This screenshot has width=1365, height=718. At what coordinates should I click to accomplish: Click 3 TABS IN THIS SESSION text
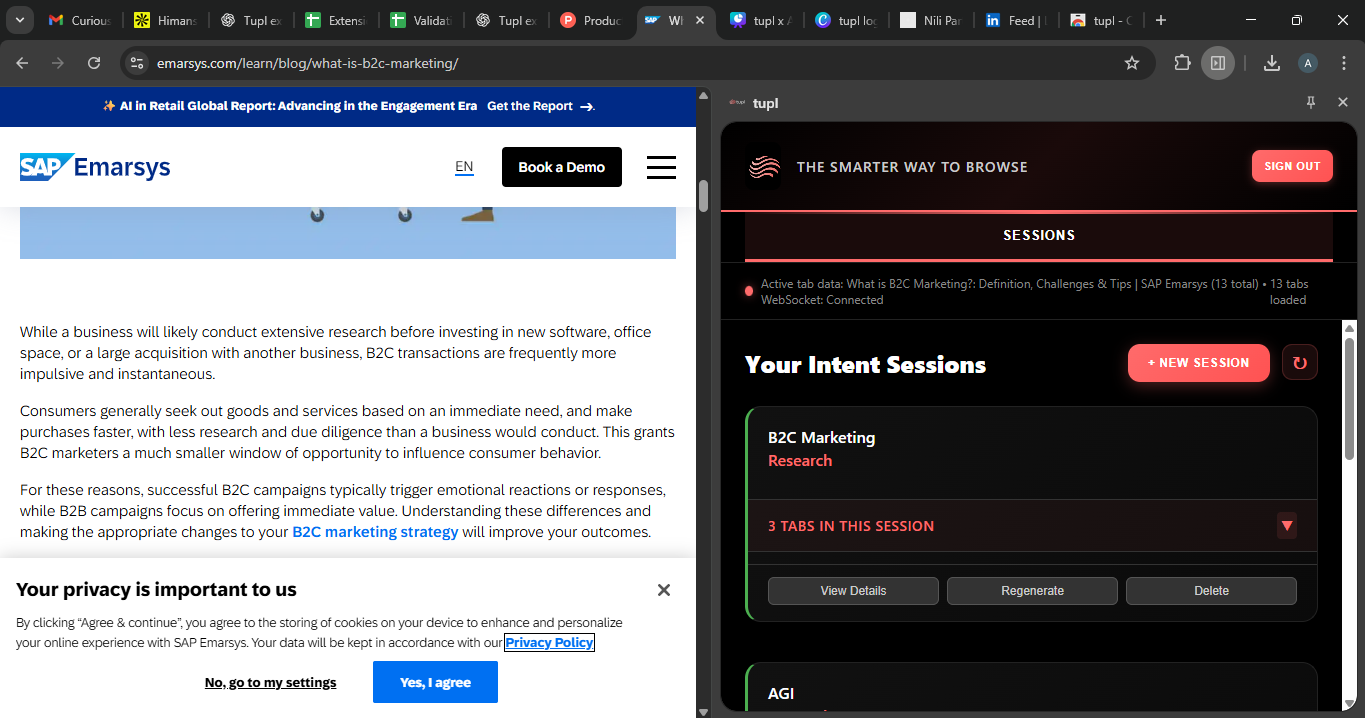pyautogui.click(x=851, y=526)
